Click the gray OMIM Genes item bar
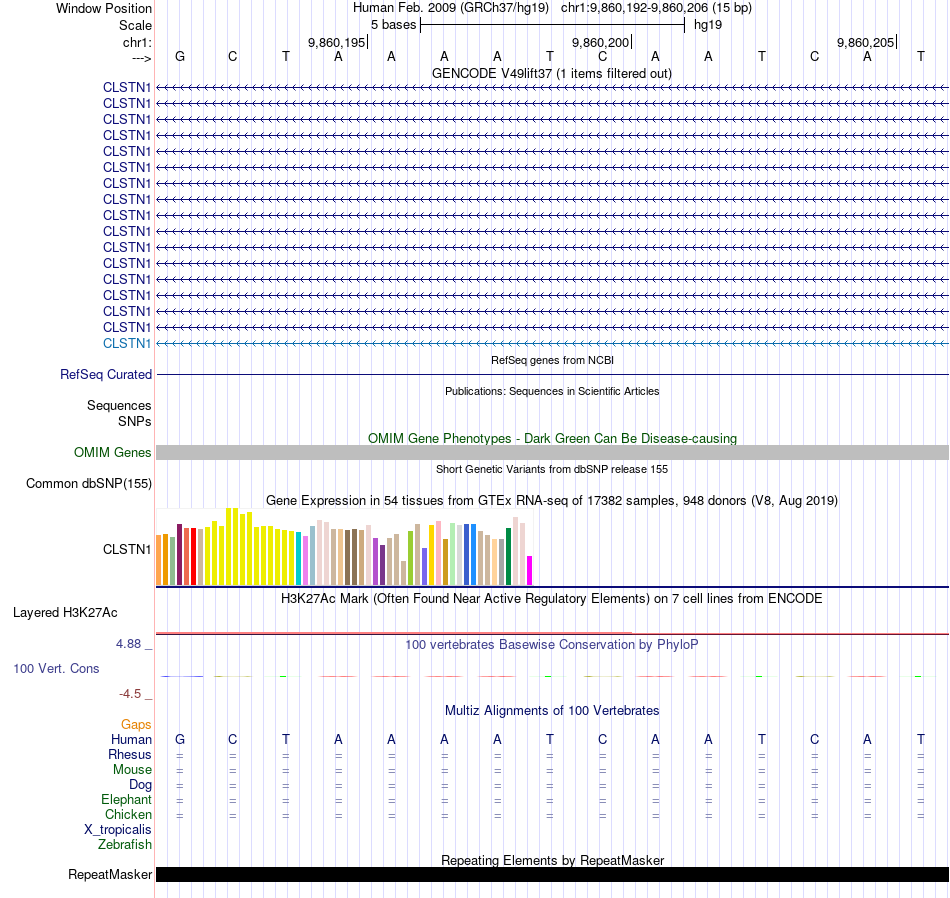 click(552, 453)
